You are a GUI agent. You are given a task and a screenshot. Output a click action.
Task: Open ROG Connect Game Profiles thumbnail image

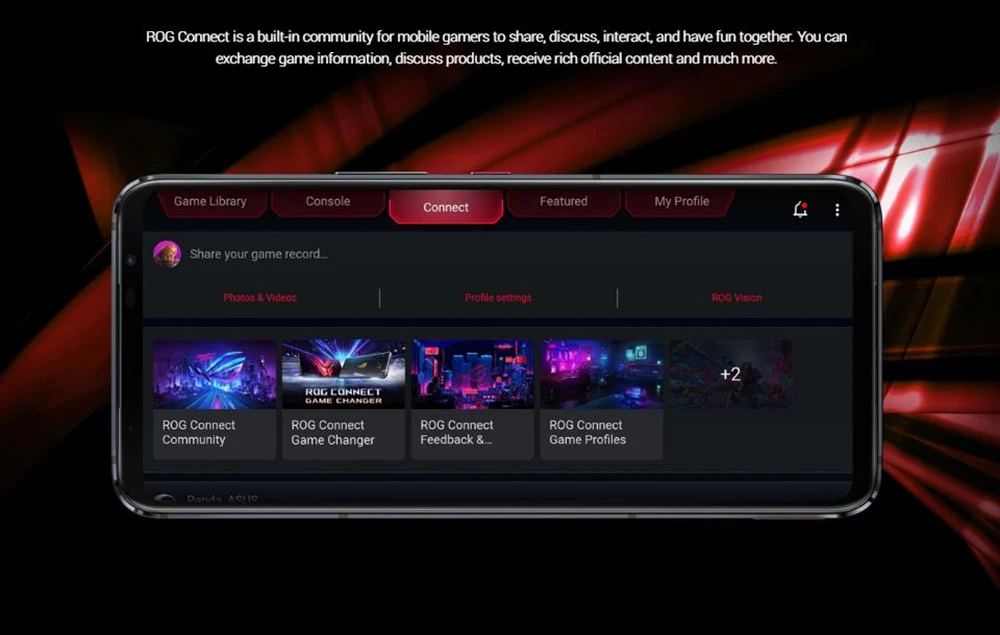tap(601, 374)
